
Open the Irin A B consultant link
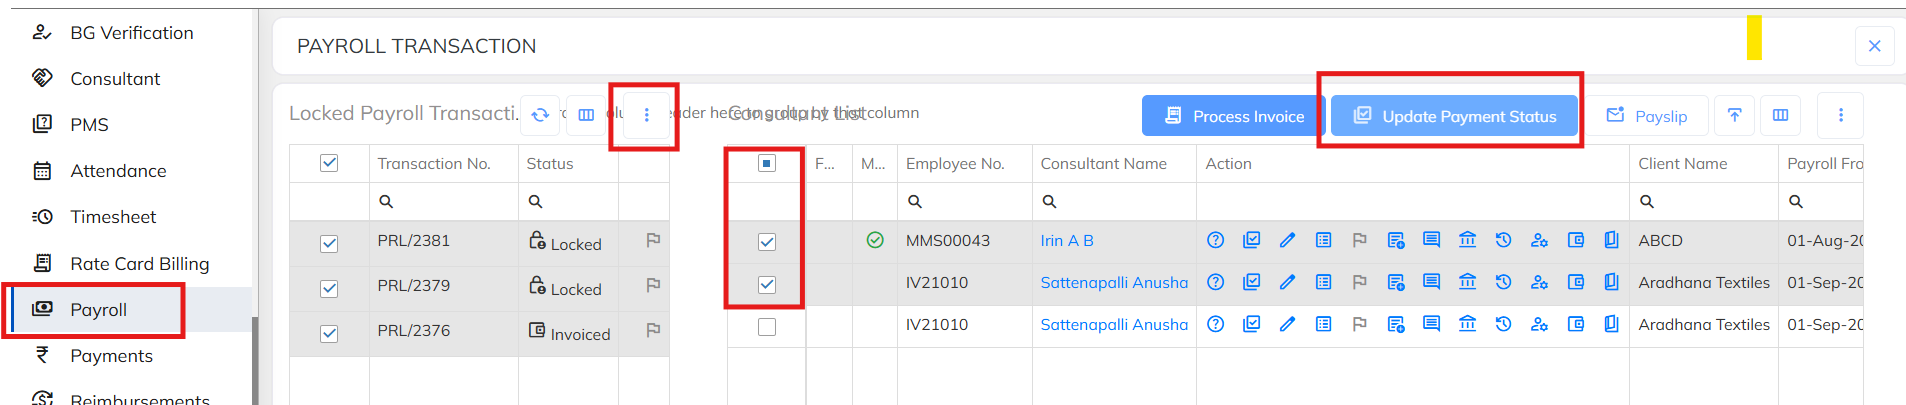tap(1066, 241)
